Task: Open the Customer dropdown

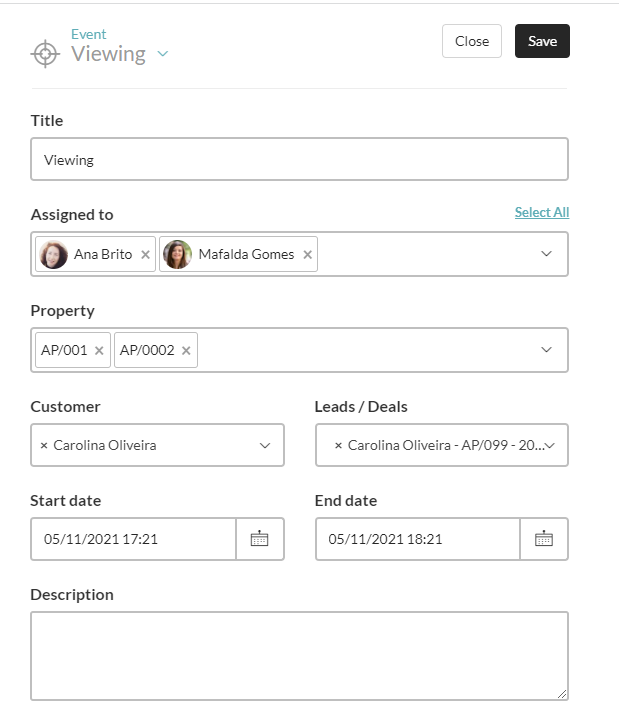Action: coord(265,445)
